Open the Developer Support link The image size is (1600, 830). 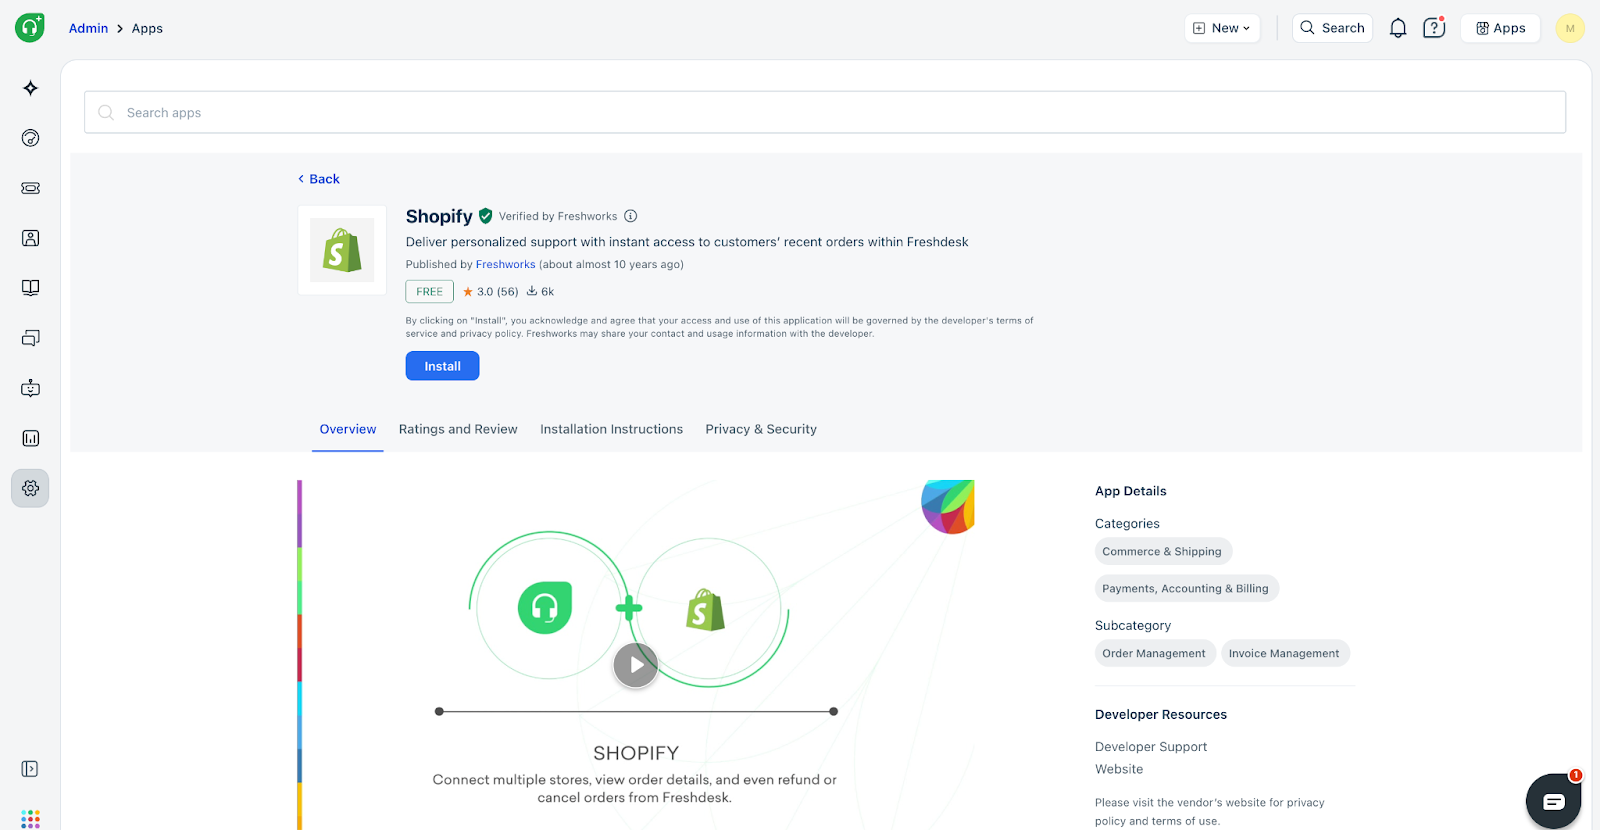[1151, 747]
